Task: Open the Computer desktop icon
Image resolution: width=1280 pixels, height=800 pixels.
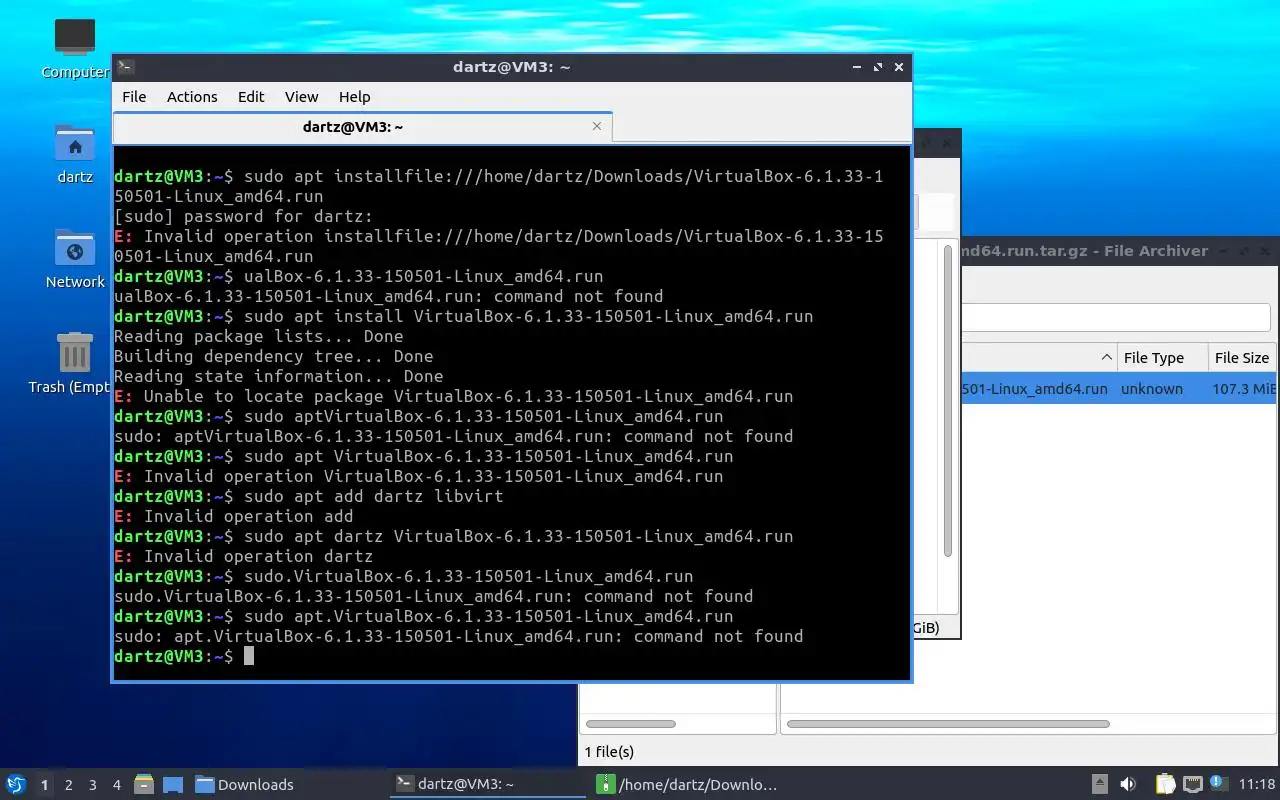Action: click(75, 47)
